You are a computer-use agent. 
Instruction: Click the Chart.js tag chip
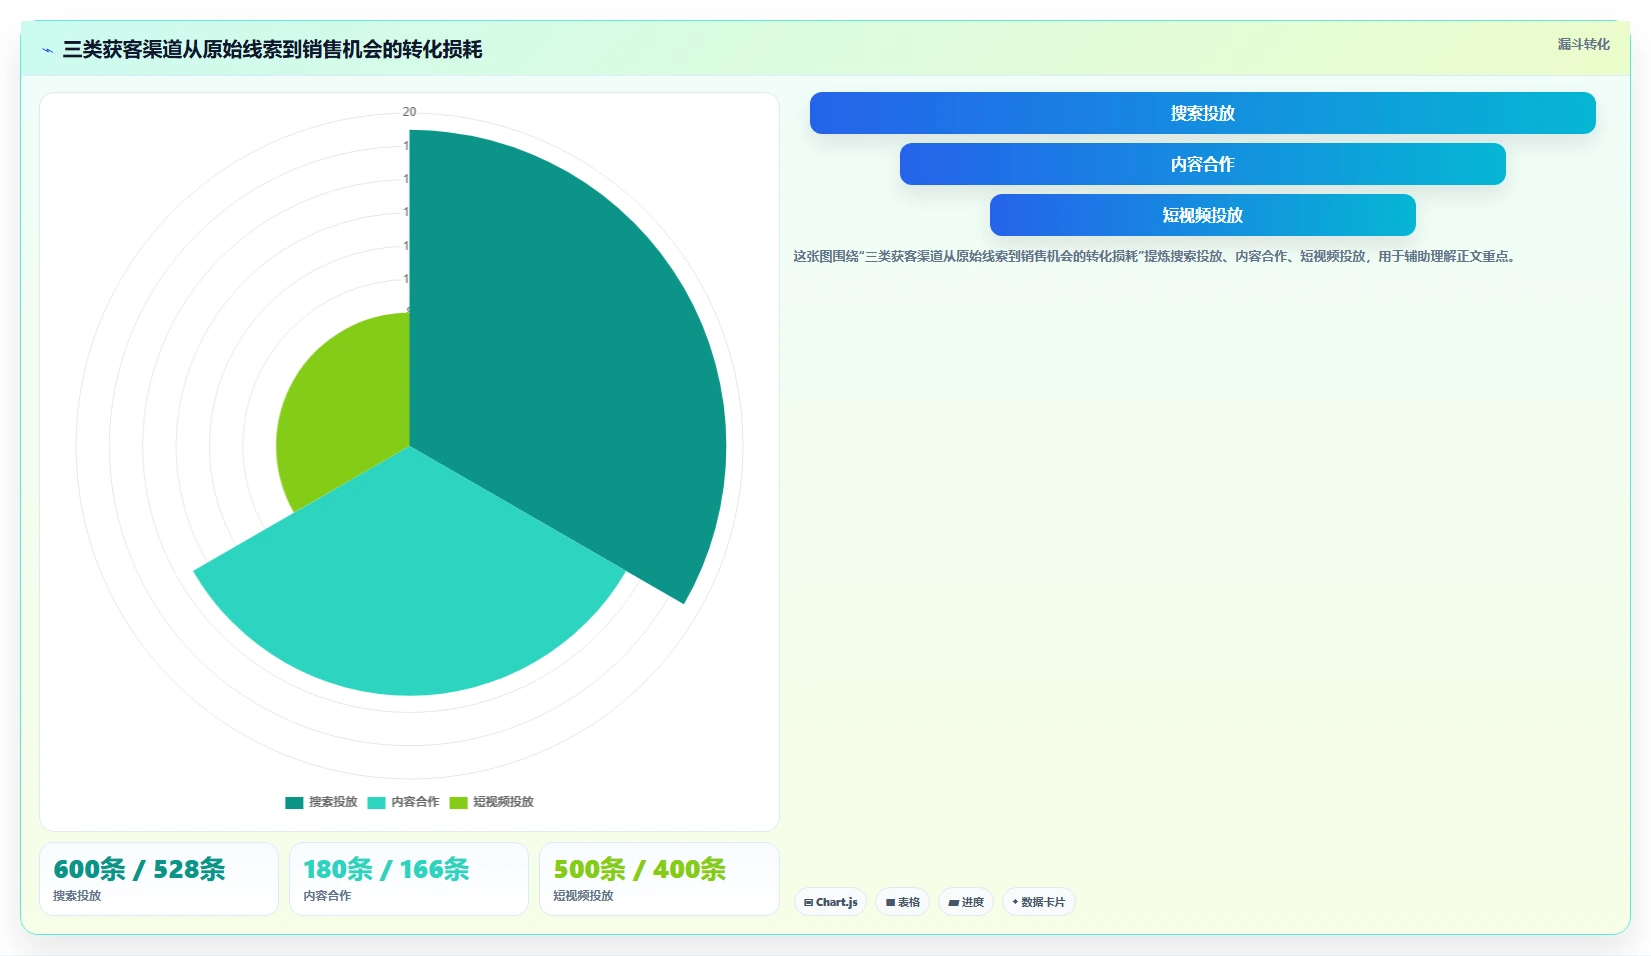click(x=830, y=902)
